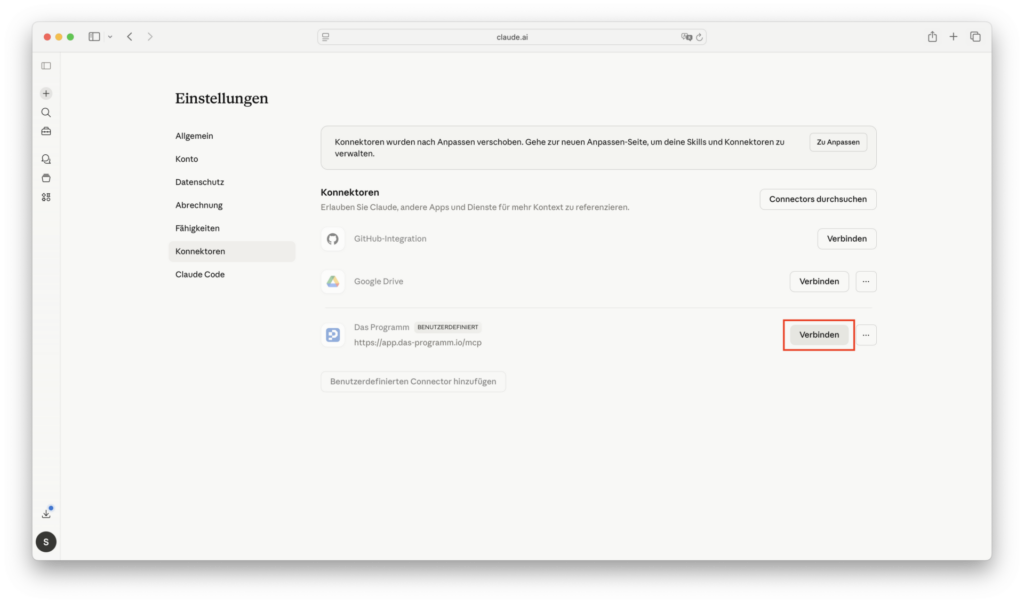Switch to the Datenschutz settings section
This screenshot has height=603, width=1024.
pos(200,182)
